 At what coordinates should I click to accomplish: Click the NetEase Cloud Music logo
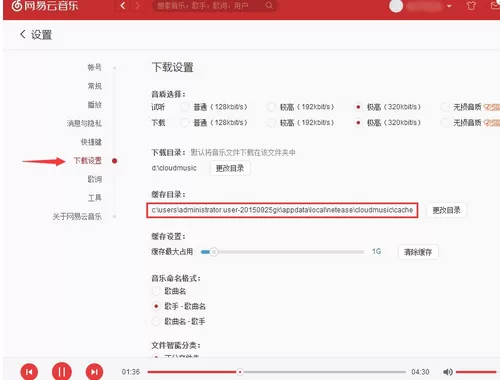[x=45, y=6]
